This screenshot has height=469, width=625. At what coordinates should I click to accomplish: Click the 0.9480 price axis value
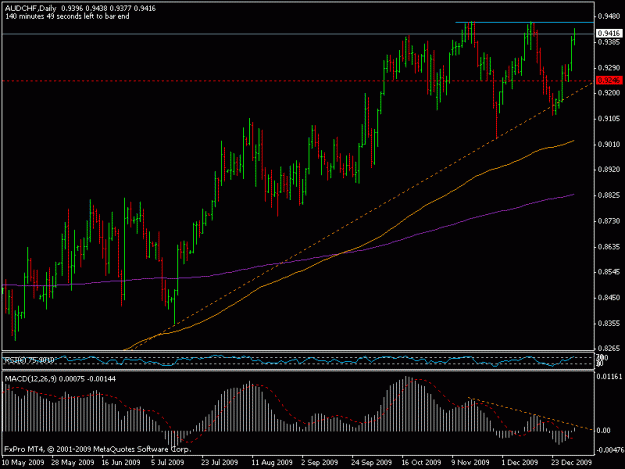(609, 16)
